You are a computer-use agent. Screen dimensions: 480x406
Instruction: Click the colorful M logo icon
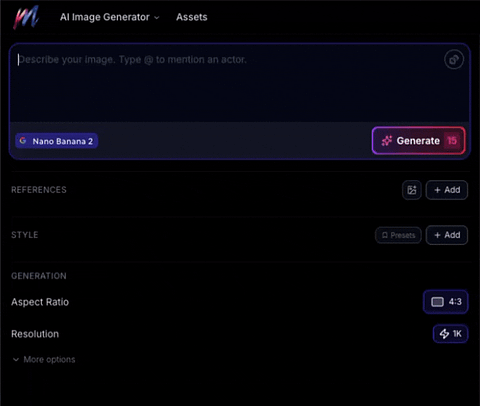point(26,17)
